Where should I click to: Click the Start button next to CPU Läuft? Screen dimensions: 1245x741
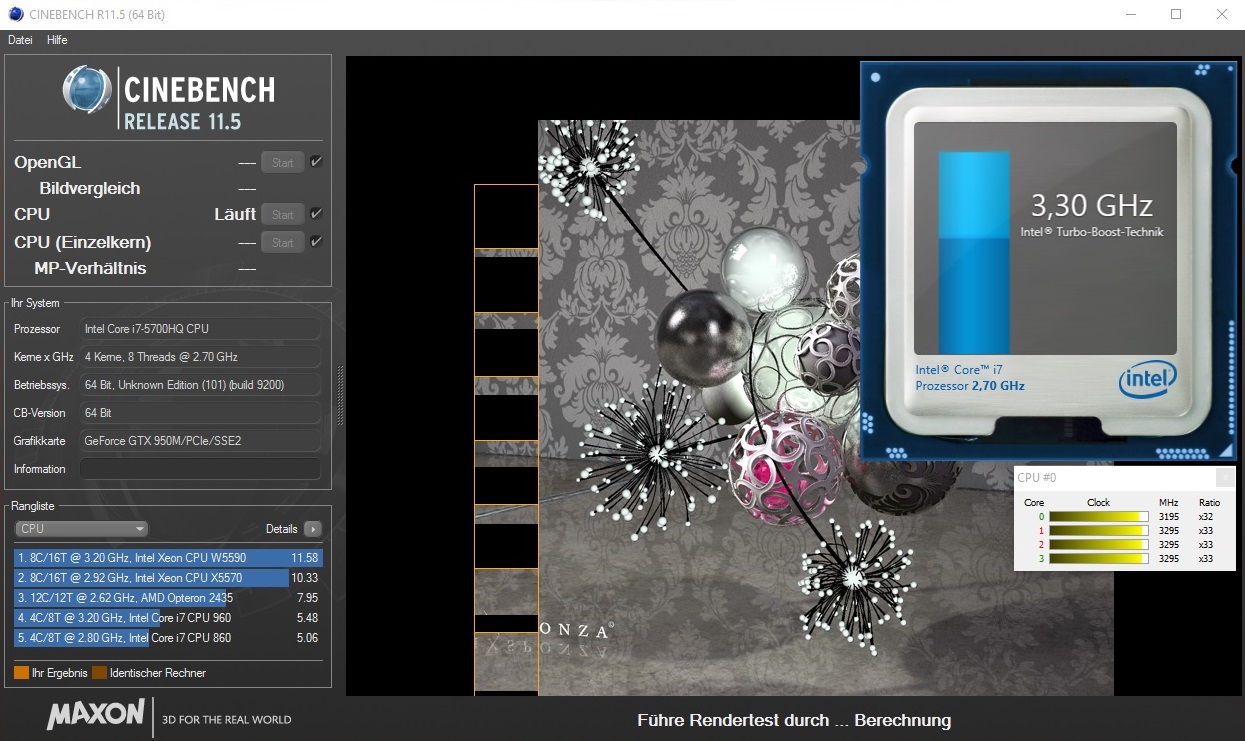[283, 214]
